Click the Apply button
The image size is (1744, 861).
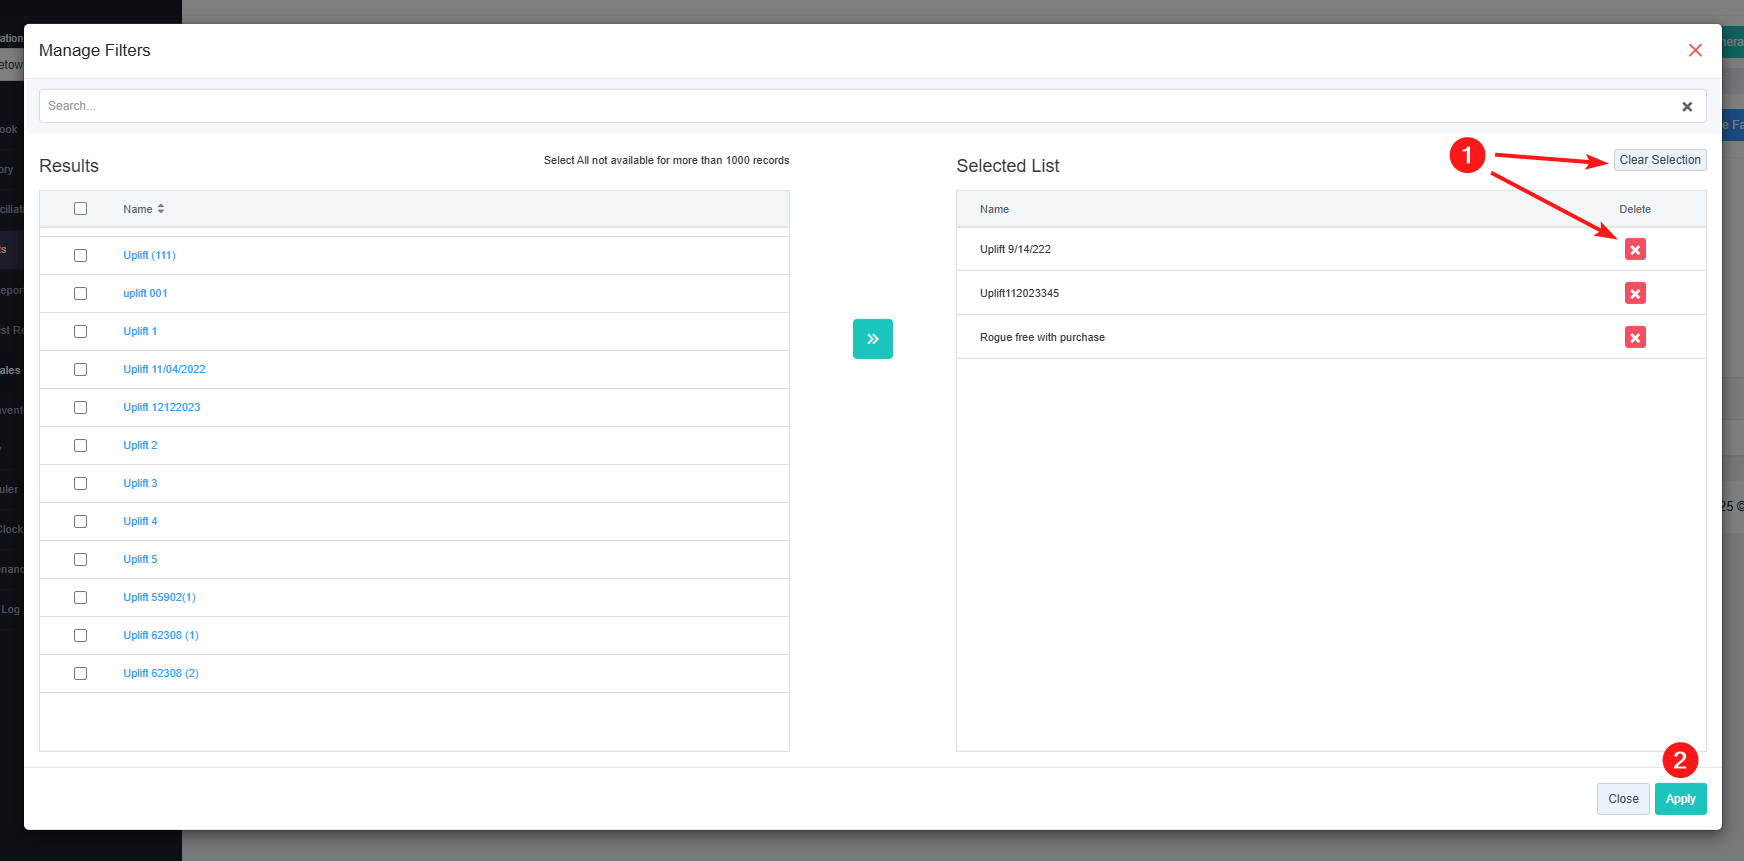coord(1680,799)
